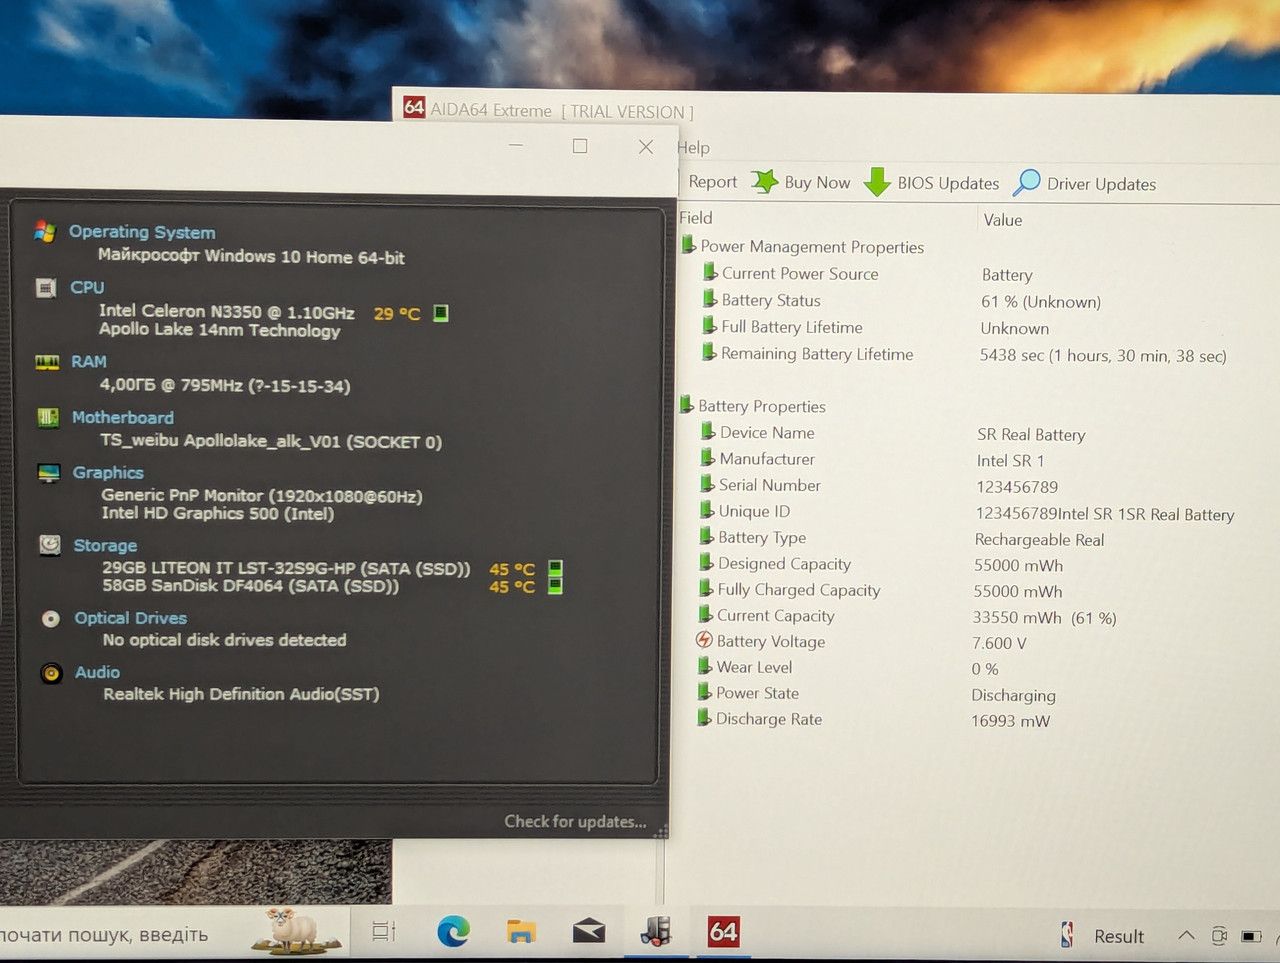Open the Operating System section in Speccy
Viewport: 1280px width, 963px height.
click(142, 232)
